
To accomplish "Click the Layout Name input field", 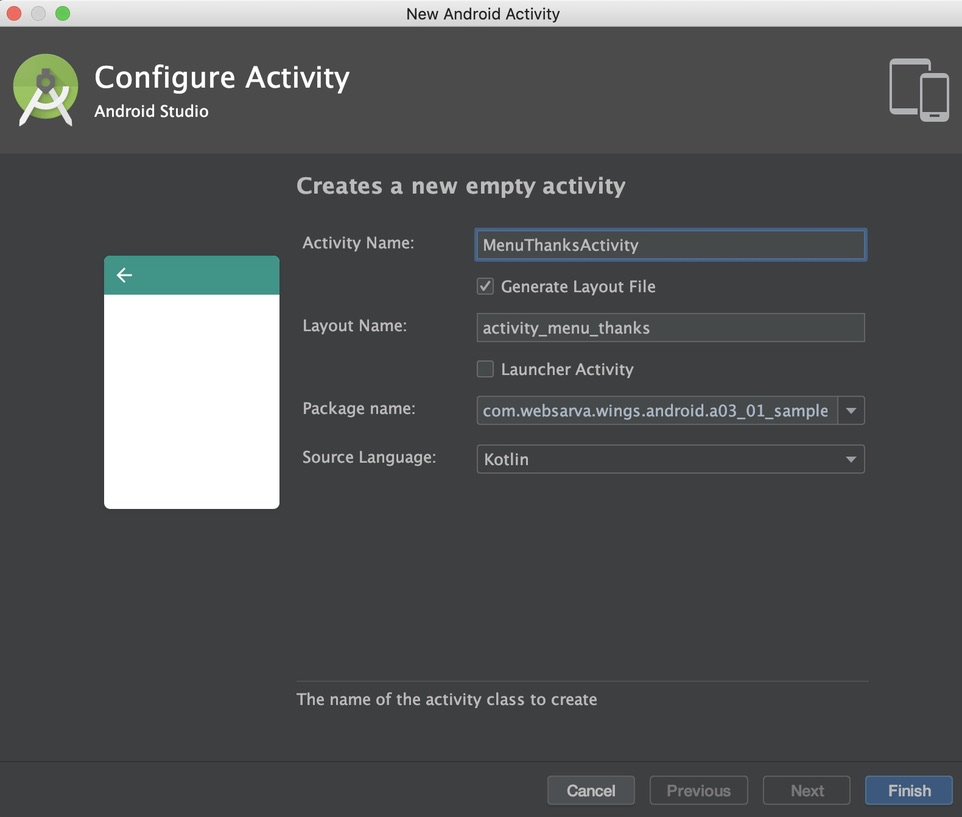I will (x=671, y=328).
